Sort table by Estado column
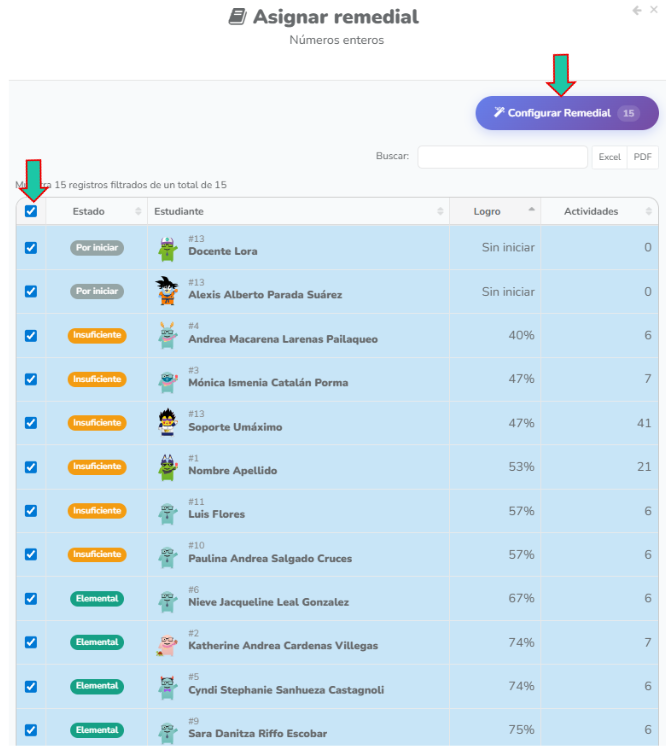The height and width of the screenshot is (749, 666). pyautogui.click(x=96, y=211)
